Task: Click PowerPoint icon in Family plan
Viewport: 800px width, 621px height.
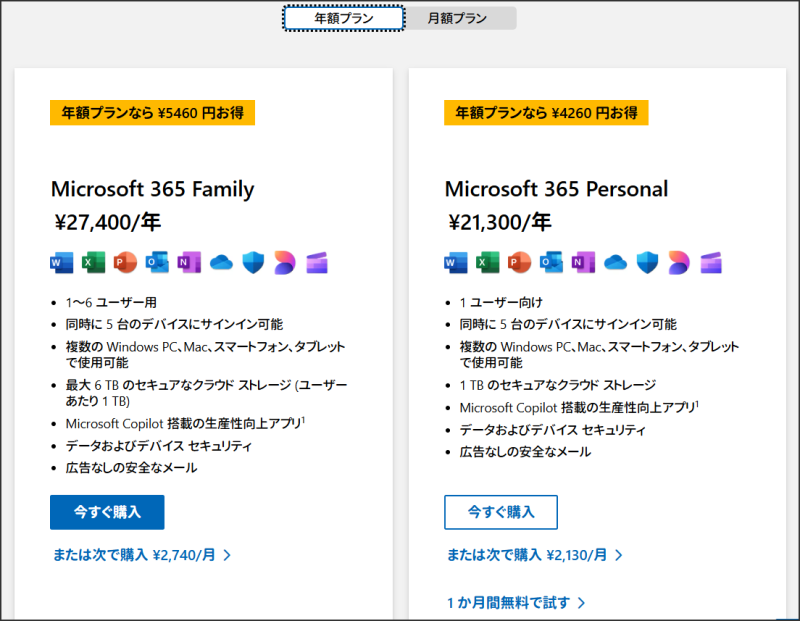Action: coord(125,263)
